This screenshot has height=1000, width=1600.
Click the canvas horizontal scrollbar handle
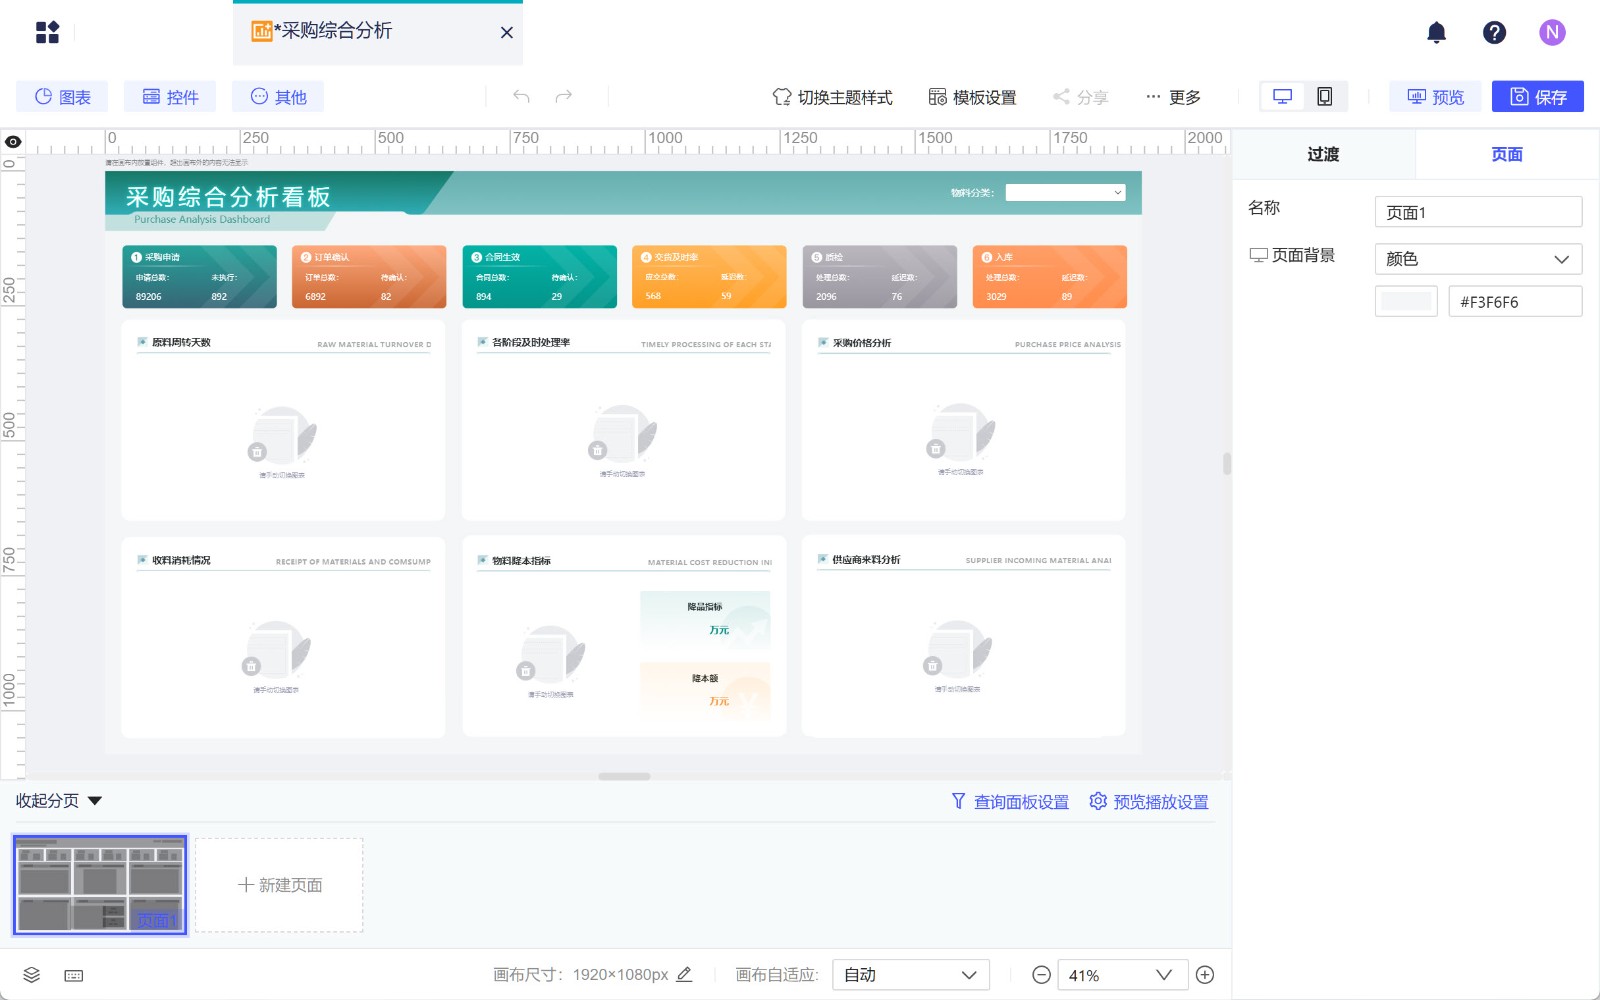[x=624, y=776]
